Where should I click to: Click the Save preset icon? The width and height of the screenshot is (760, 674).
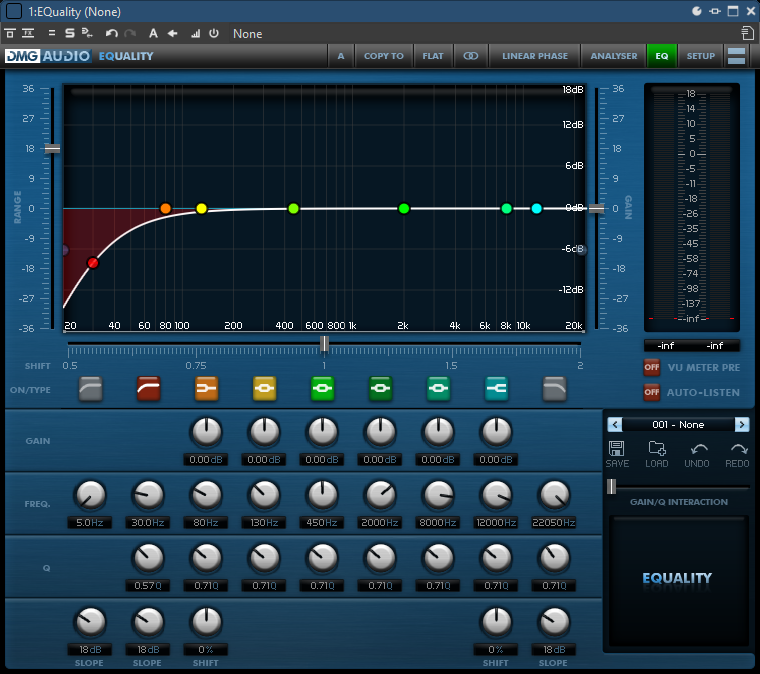[617, 449]
